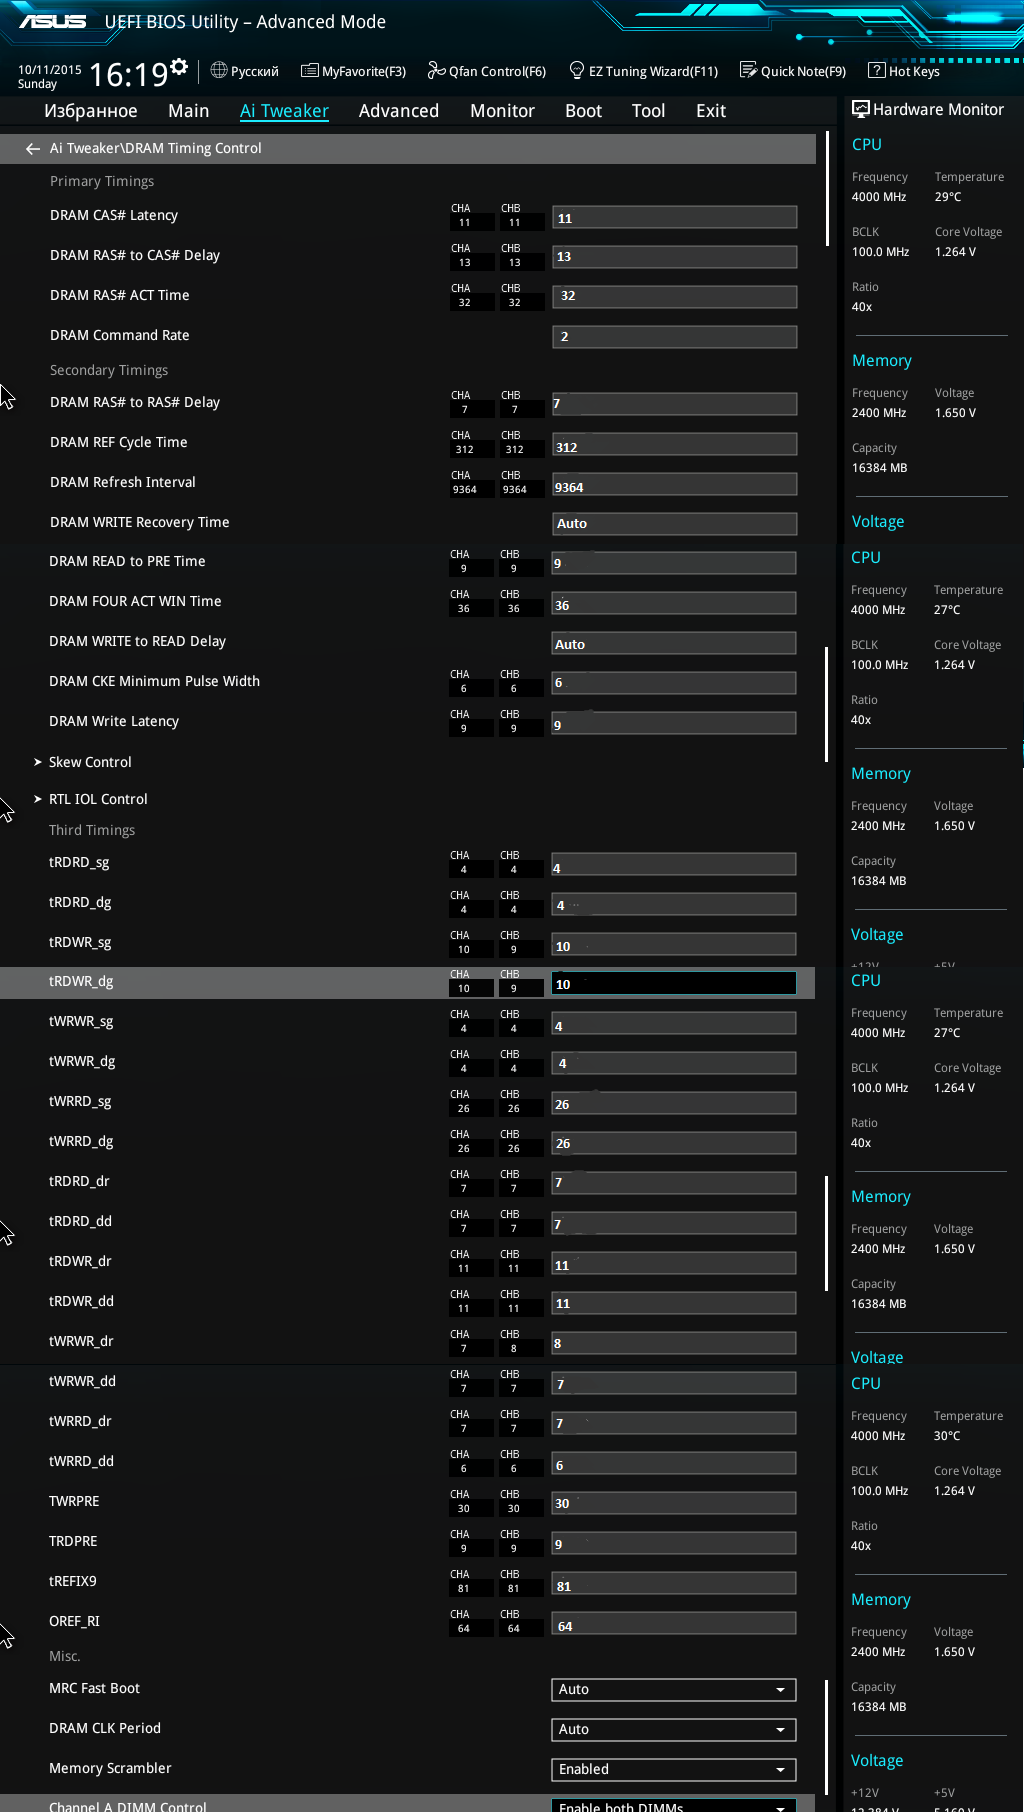This screenshot has height=1812, width=1024.
Task: Open MRC Fast Boot dropdown
Action: coord(674,1689)
